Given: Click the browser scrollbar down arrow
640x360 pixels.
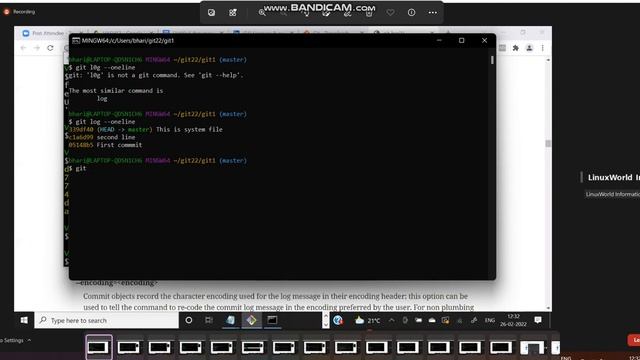Looking at the screenshot, I should [x=548, y=308].
